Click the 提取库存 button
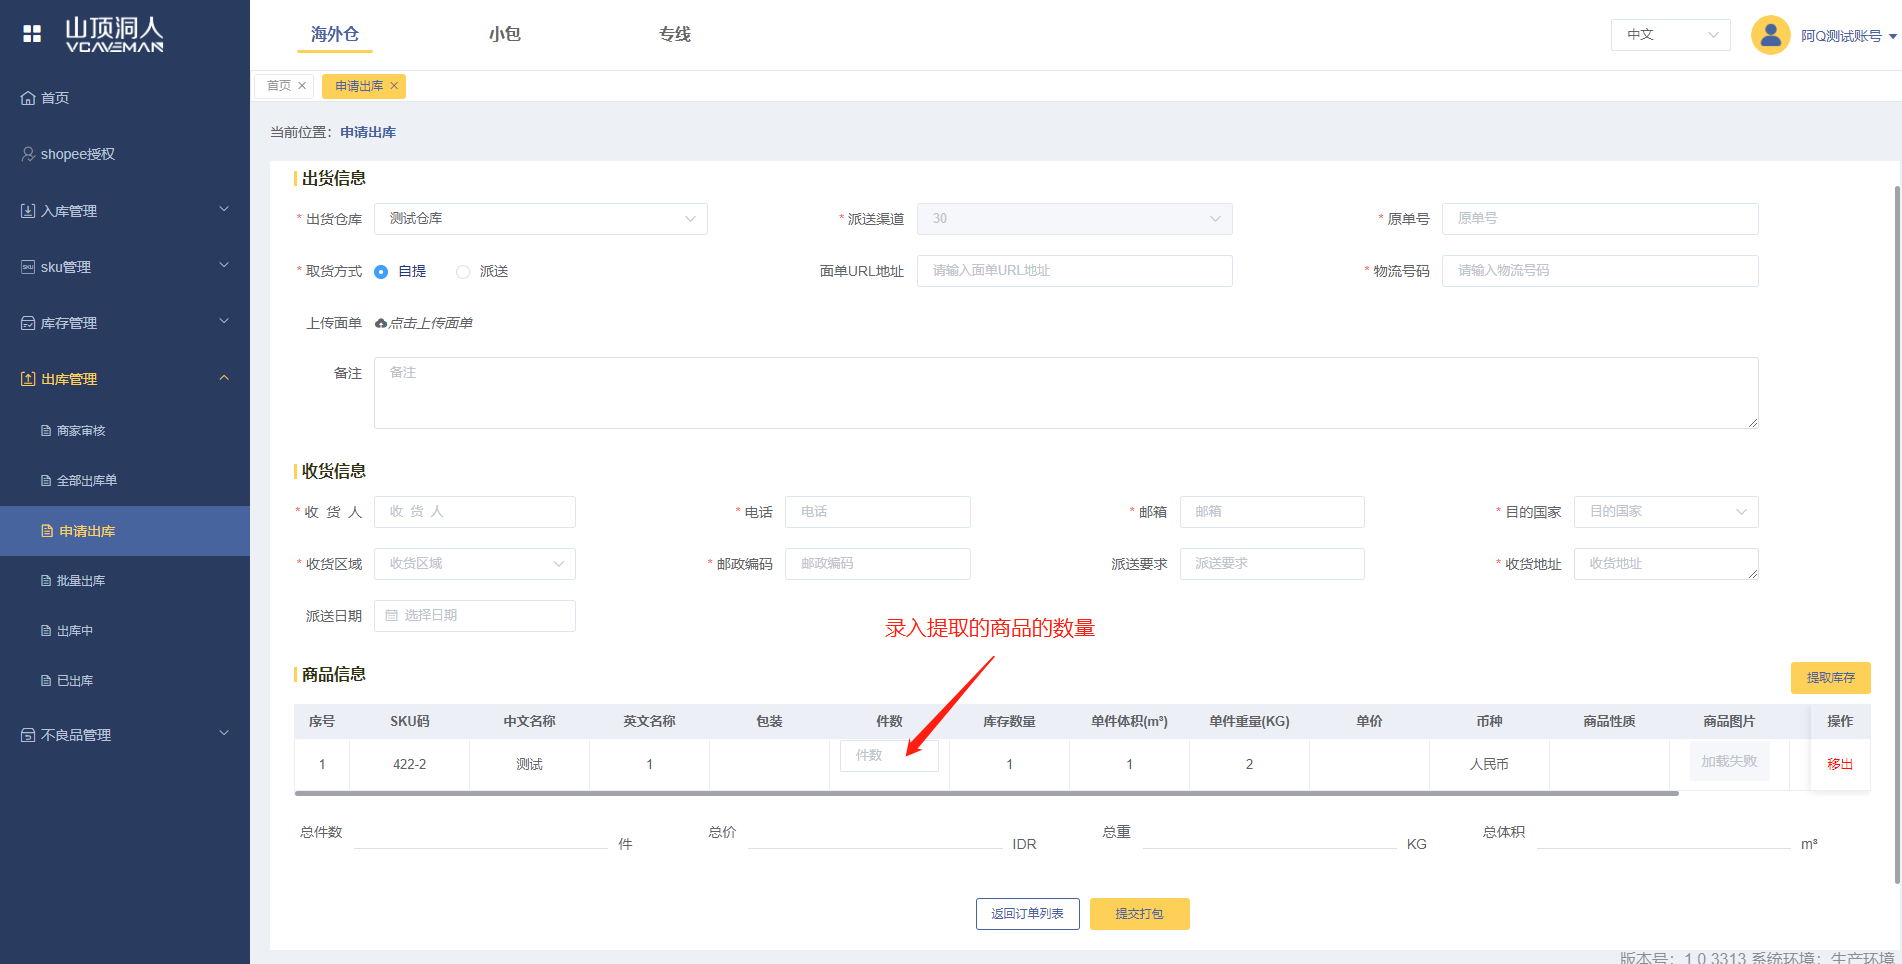1902x964 pixels. [x=1830, y=678]
